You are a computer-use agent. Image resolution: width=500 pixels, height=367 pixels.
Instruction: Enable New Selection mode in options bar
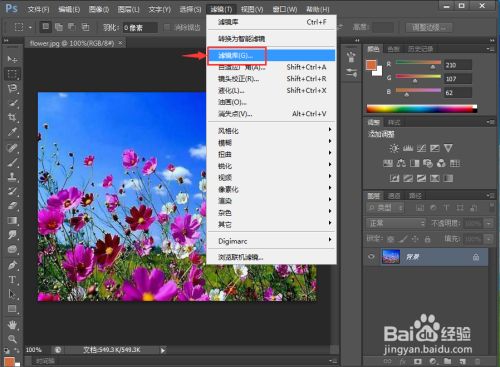pyautogui.click(x=45, y=27)
